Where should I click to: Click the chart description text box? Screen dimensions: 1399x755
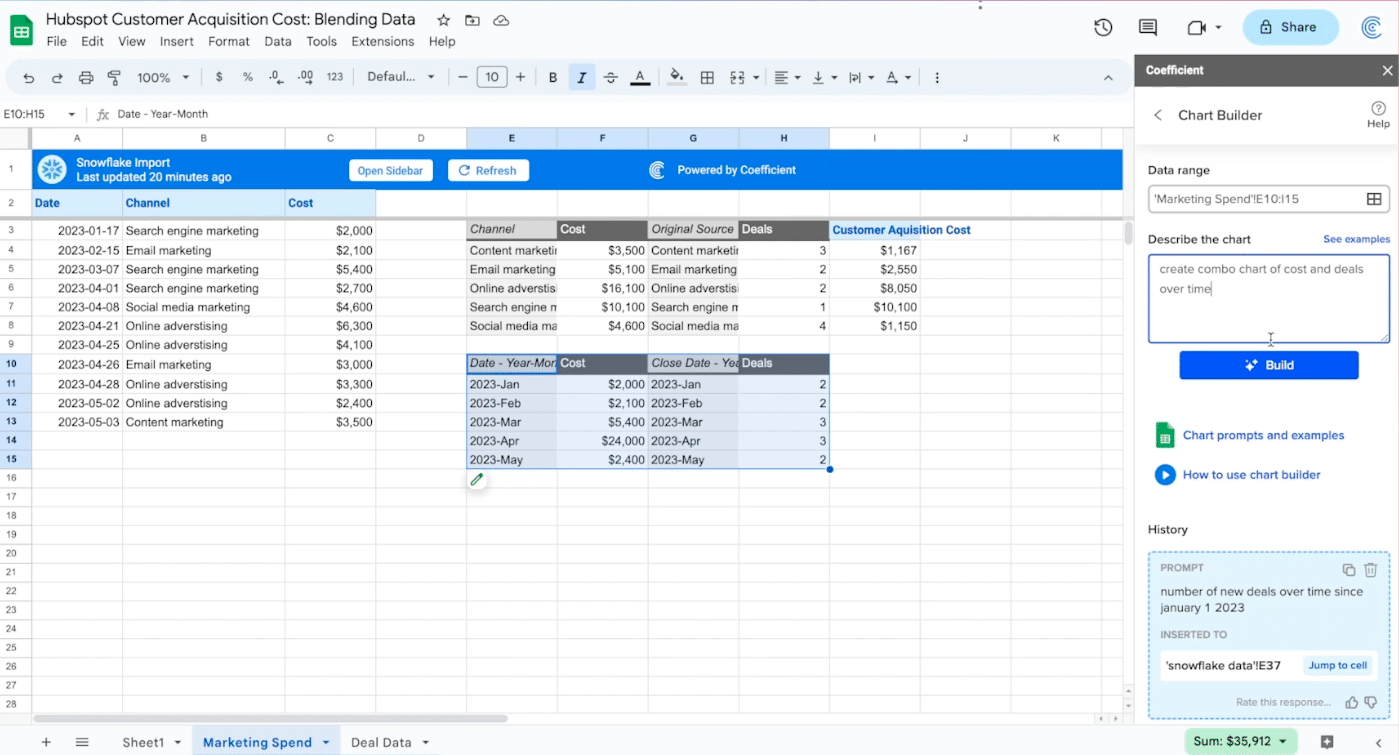coord(1268,298)
